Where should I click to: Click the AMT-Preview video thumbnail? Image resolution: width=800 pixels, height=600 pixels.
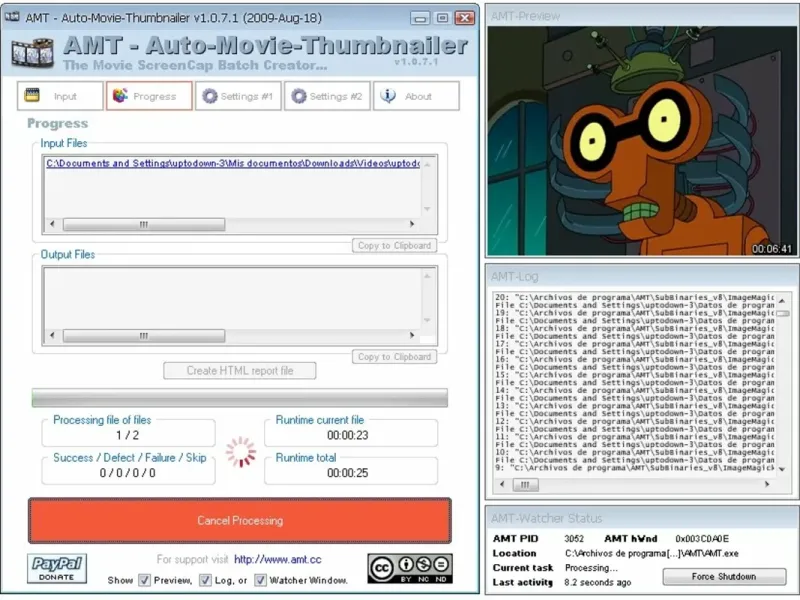point(641,141)
